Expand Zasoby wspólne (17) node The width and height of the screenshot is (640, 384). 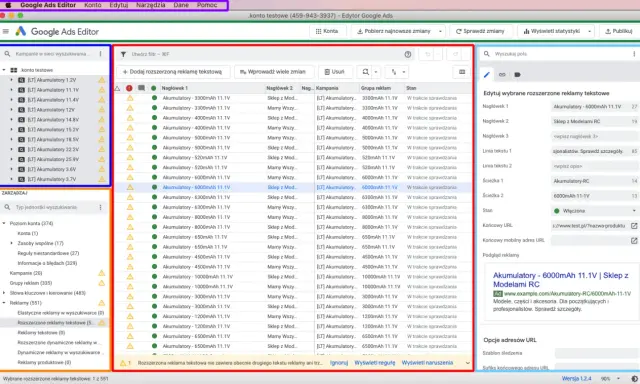point(11,243)
